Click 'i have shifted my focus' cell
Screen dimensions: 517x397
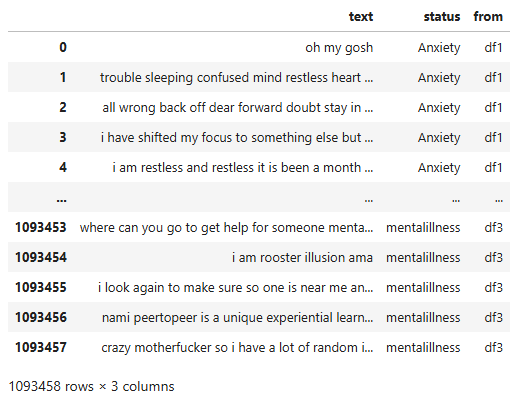coord(237,138)
